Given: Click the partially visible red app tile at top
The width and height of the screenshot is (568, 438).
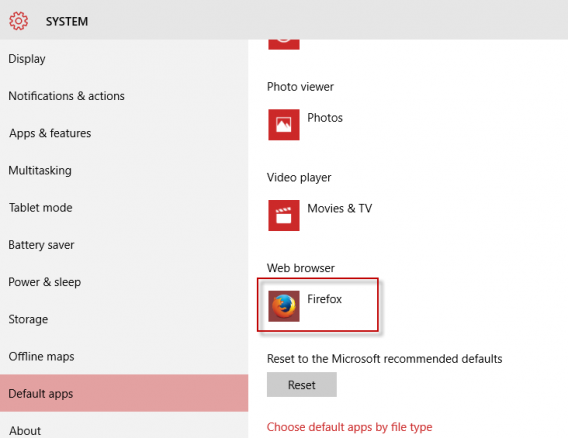Looking at the screenshot, I should click(x=284, y=44).
